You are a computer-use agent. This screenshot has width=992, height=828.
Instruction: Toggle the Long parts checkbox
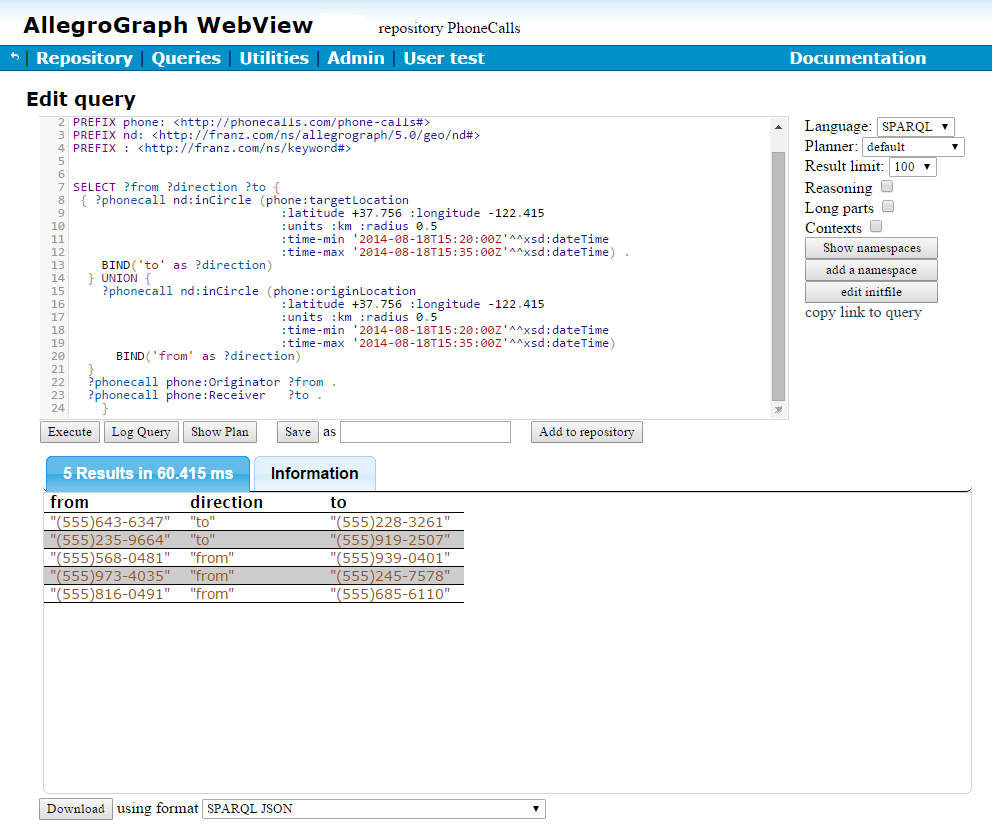(x=888, y=207)
